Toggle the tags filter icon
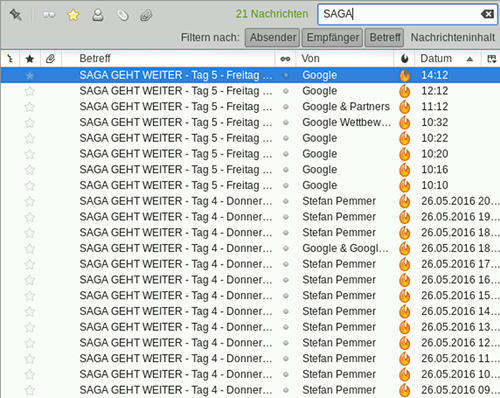The width and height of the screenshot is (500, 398). point(123,15)
